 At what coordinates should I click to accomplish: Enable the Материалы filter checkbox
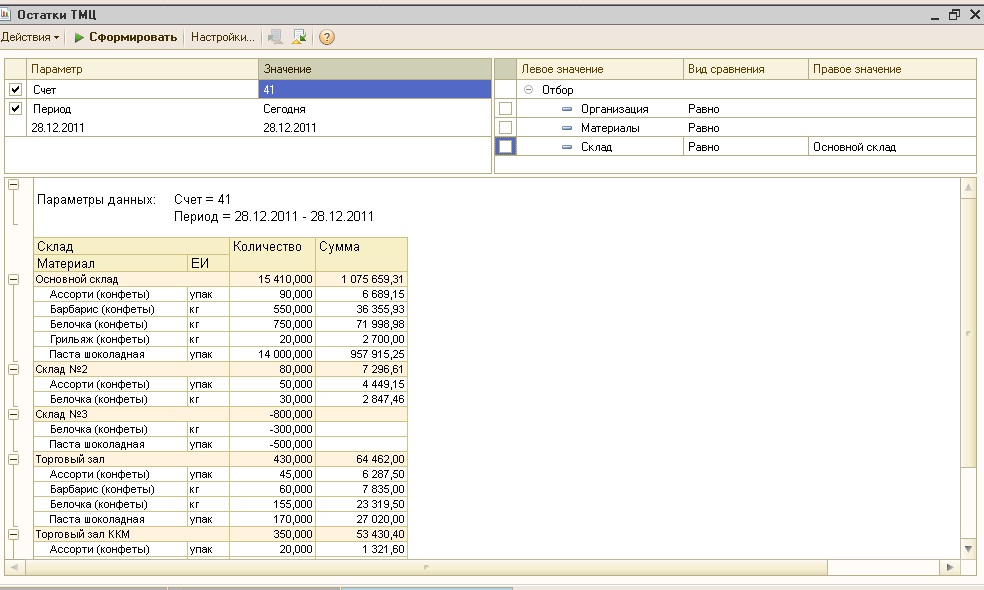[505, 127]
